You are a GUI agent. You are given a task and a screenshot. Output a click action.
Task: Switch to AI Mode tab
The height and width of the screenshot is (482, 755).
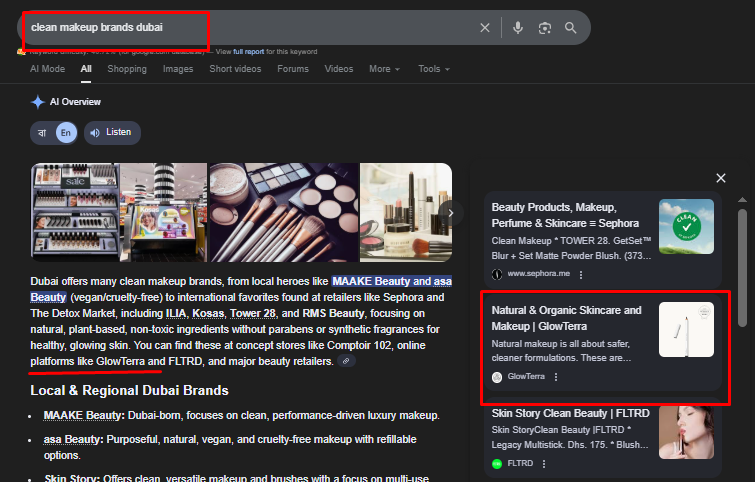(47, 69)
